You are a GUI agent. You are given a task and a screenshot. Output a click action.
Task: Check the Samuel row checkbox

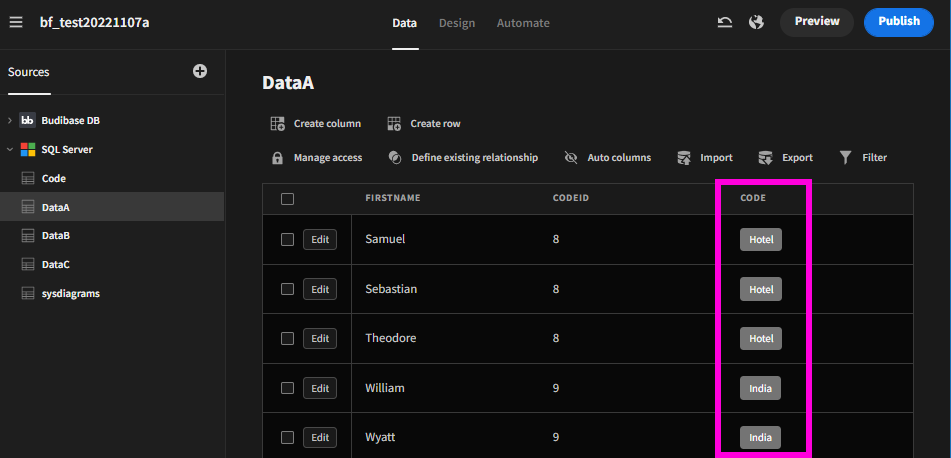click(287, 240)
